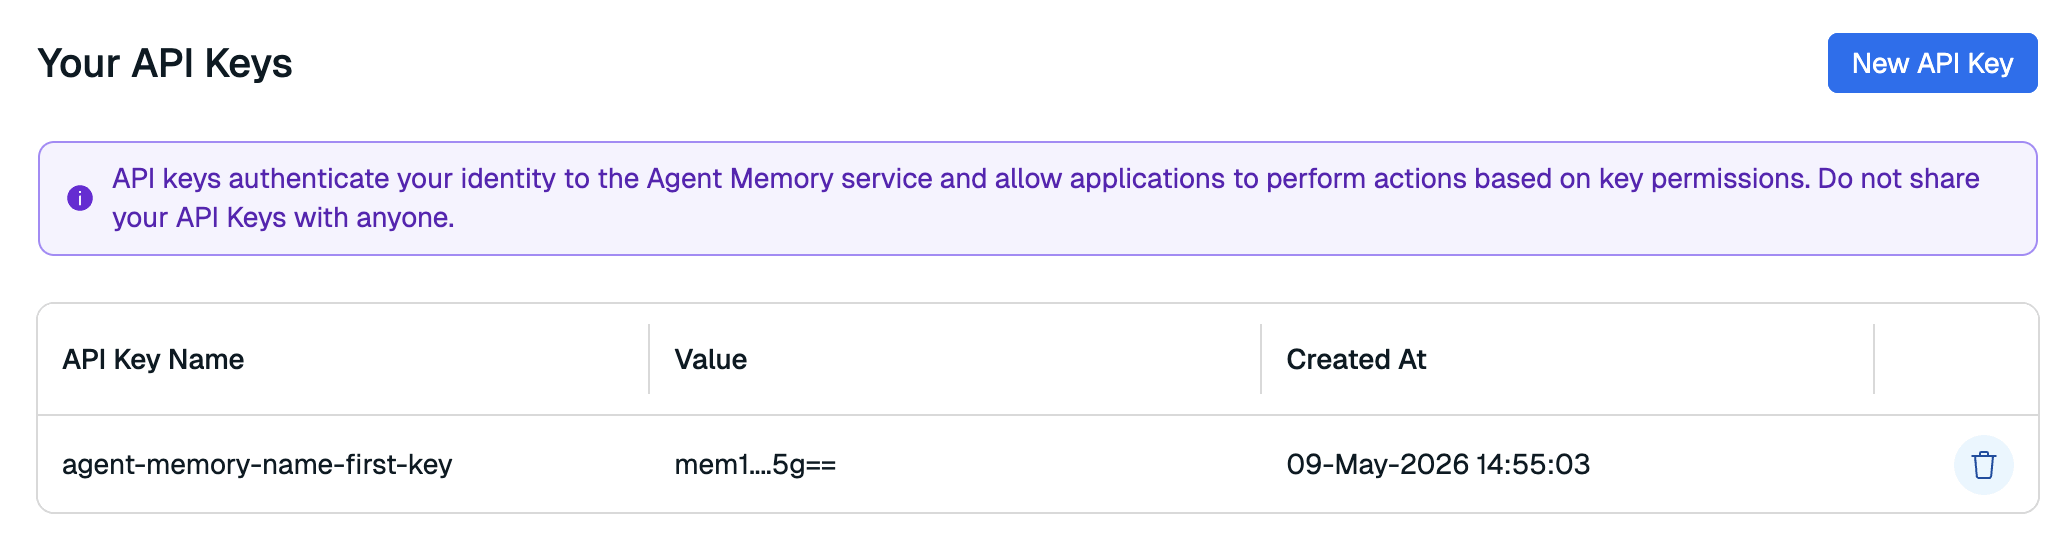This screenshot has height=548, width=2072.
Task: Click "Do not share" warning sentence
Action: 1899,178
